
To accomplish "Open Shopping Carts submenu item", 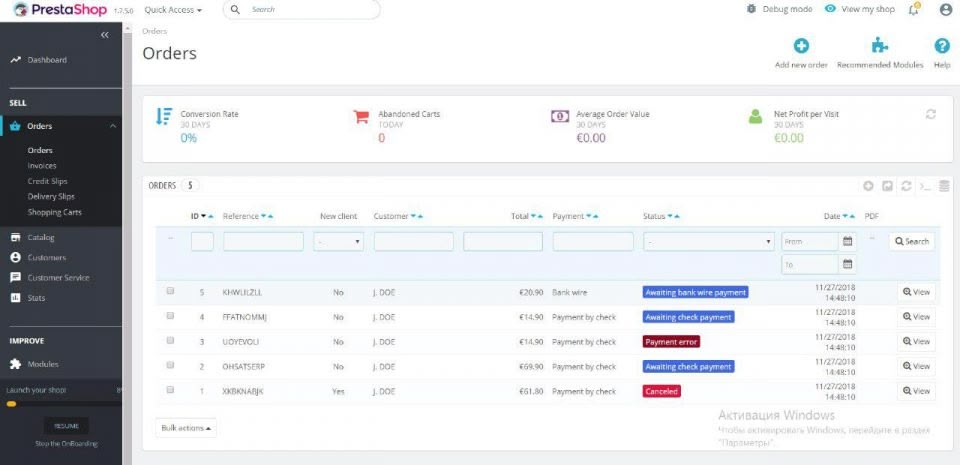I will coord(54,212).
